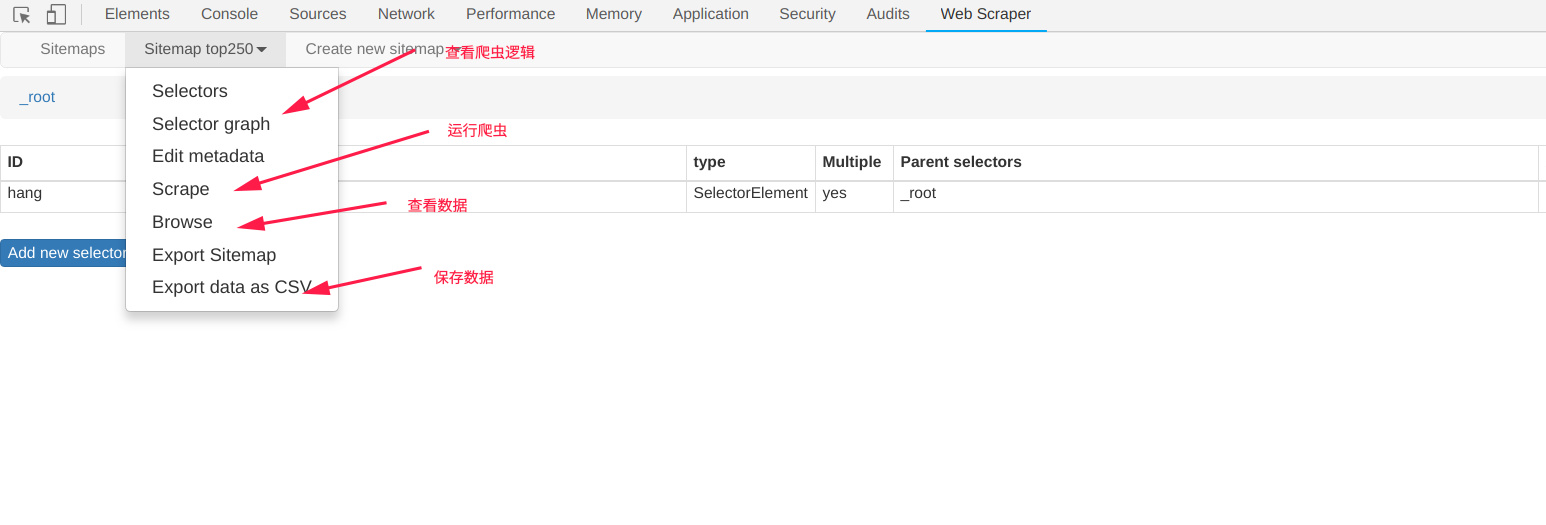
Task: Switch to the Elements tab
Action: [x=137, y=14]
